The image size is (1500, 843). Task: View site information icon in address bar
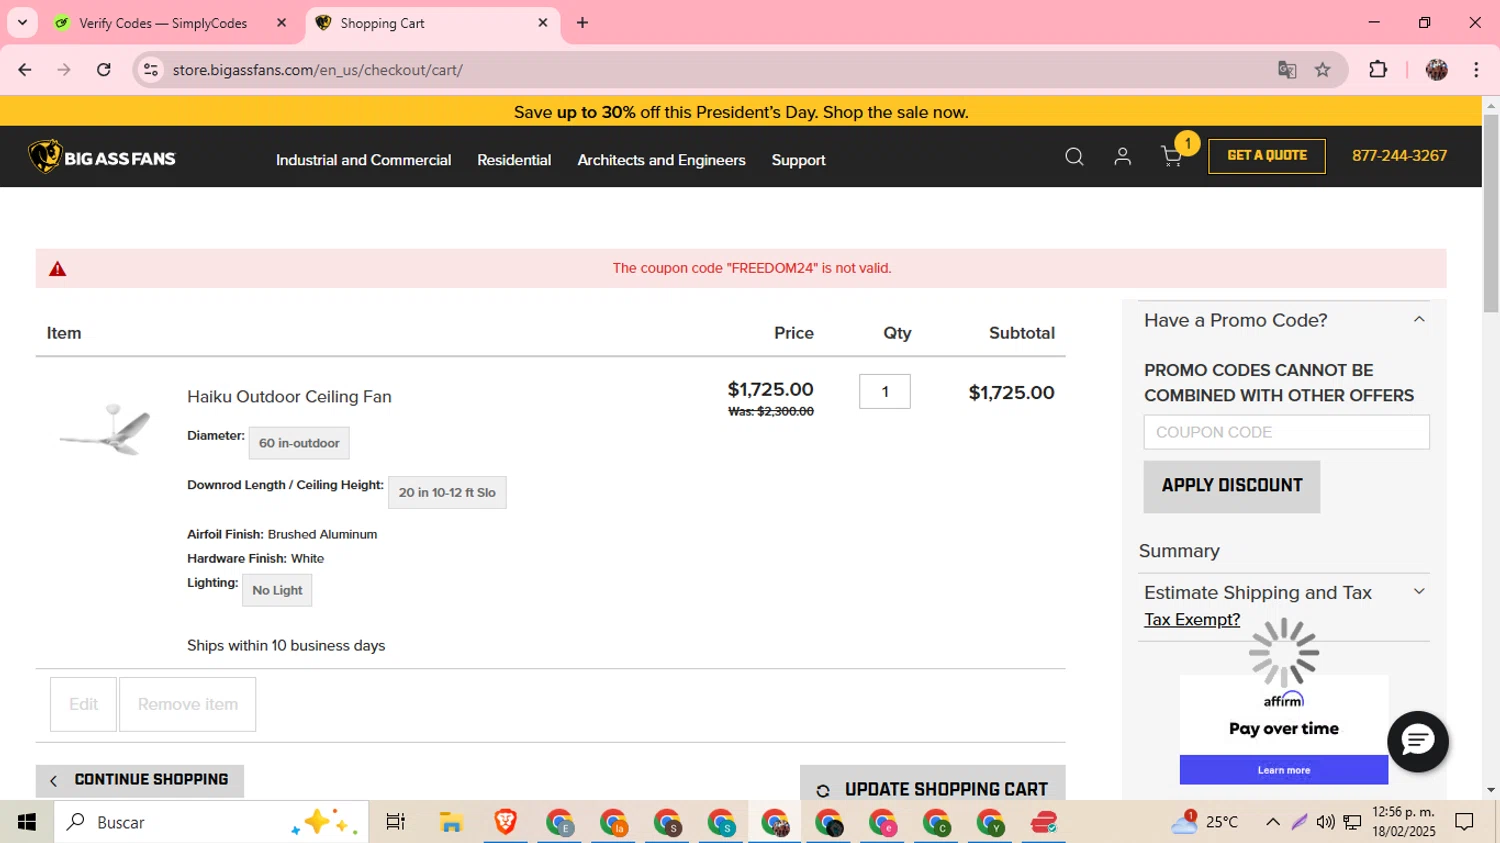151,70
